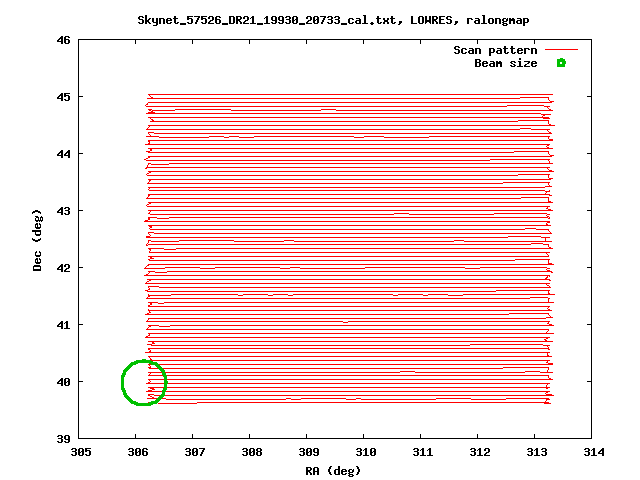Click the 'RA (deg)' axis label
The width and height of the screenshot is (640, 480).
[x=333, y=471]
